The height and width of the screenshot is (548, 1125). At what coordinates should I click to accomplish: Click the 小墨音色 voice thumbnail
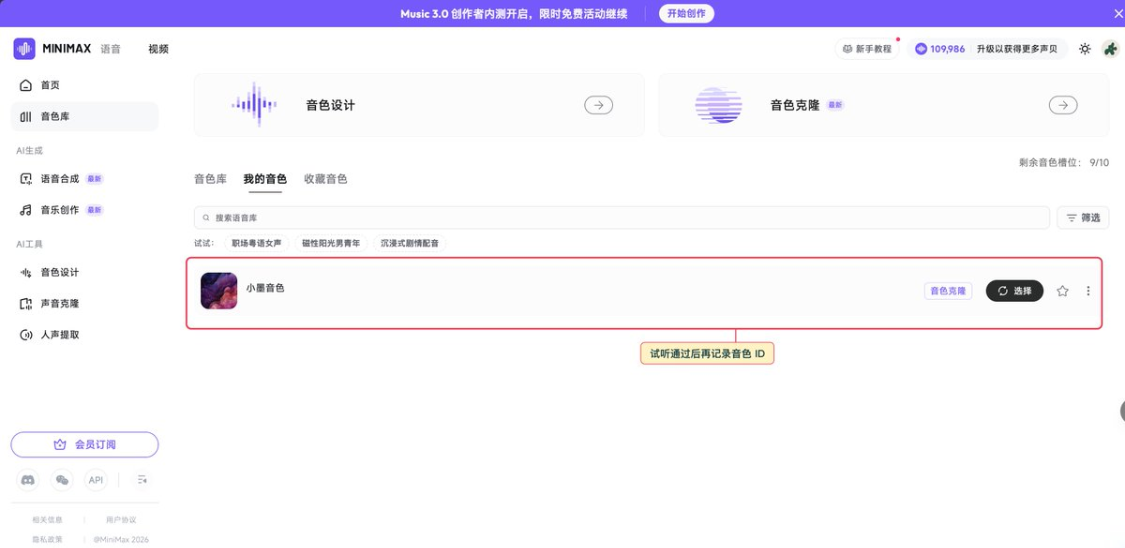coord(219,290)
